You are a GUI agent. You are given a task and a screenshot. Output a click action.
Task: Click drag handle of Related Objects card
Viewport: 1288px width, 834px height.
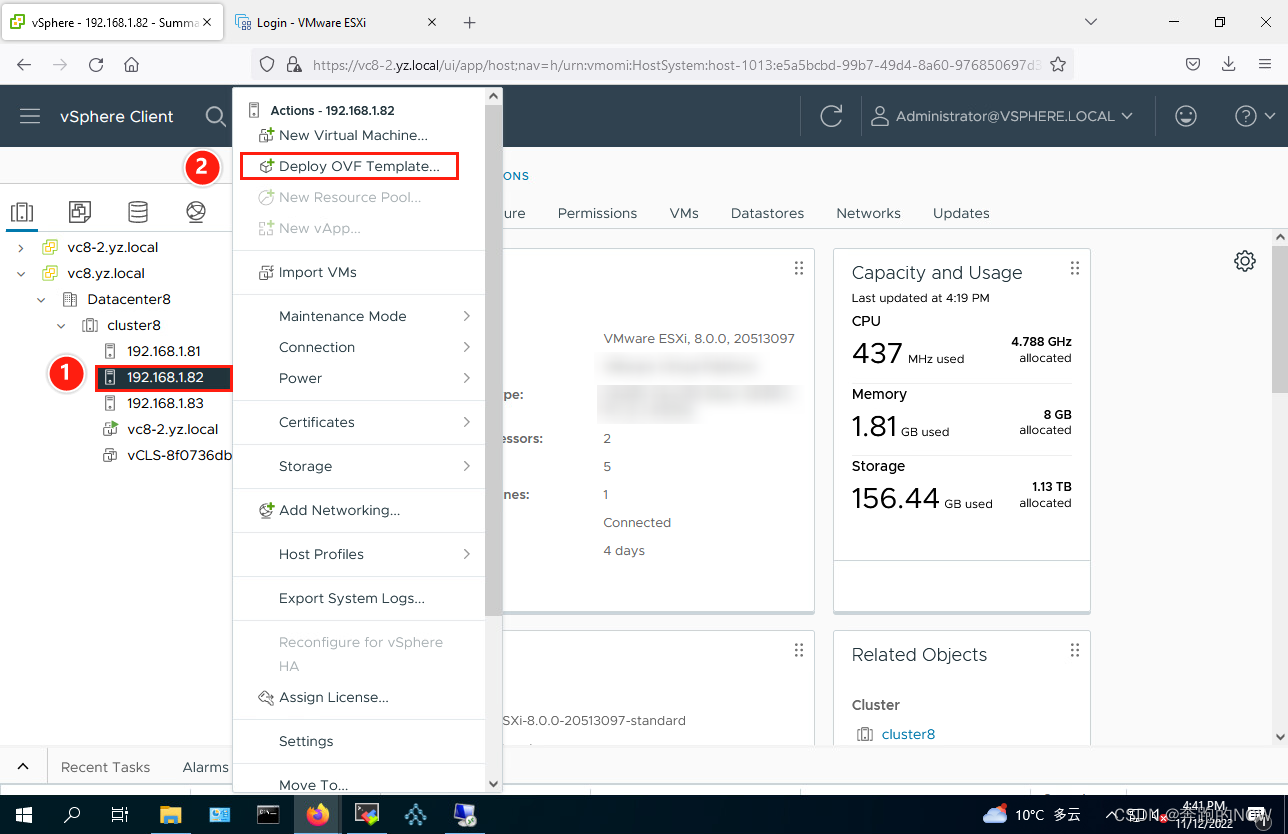[x=1075, y=650]
